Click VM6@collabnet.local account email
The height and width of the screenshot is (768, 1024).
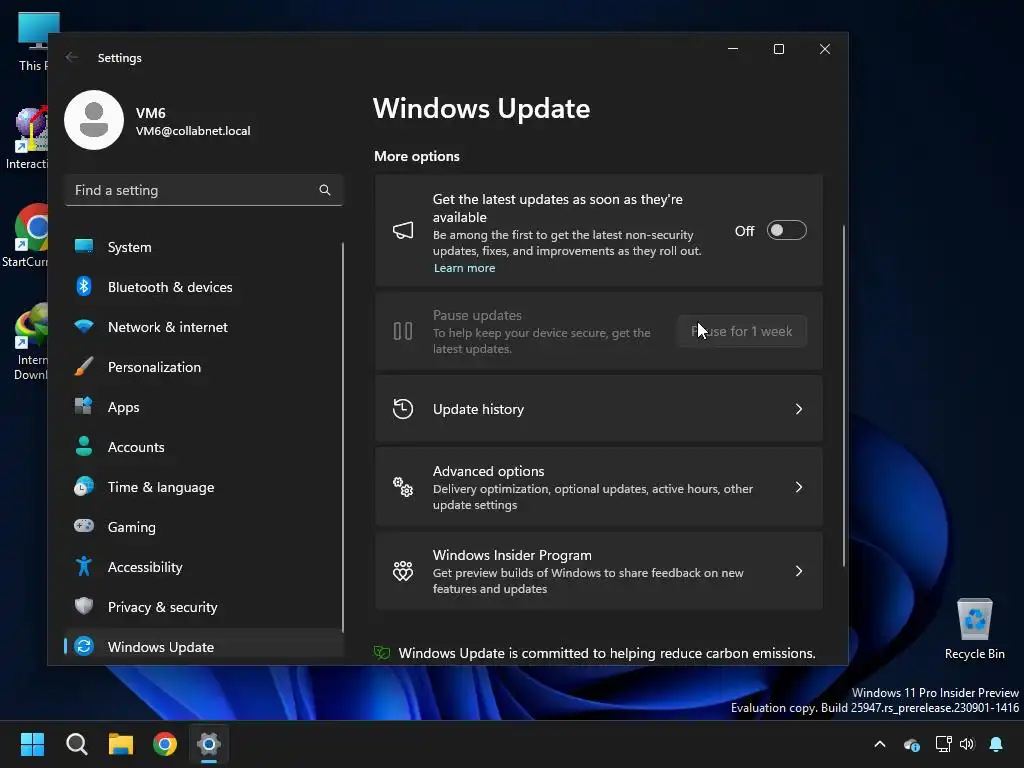pos(193,131)
